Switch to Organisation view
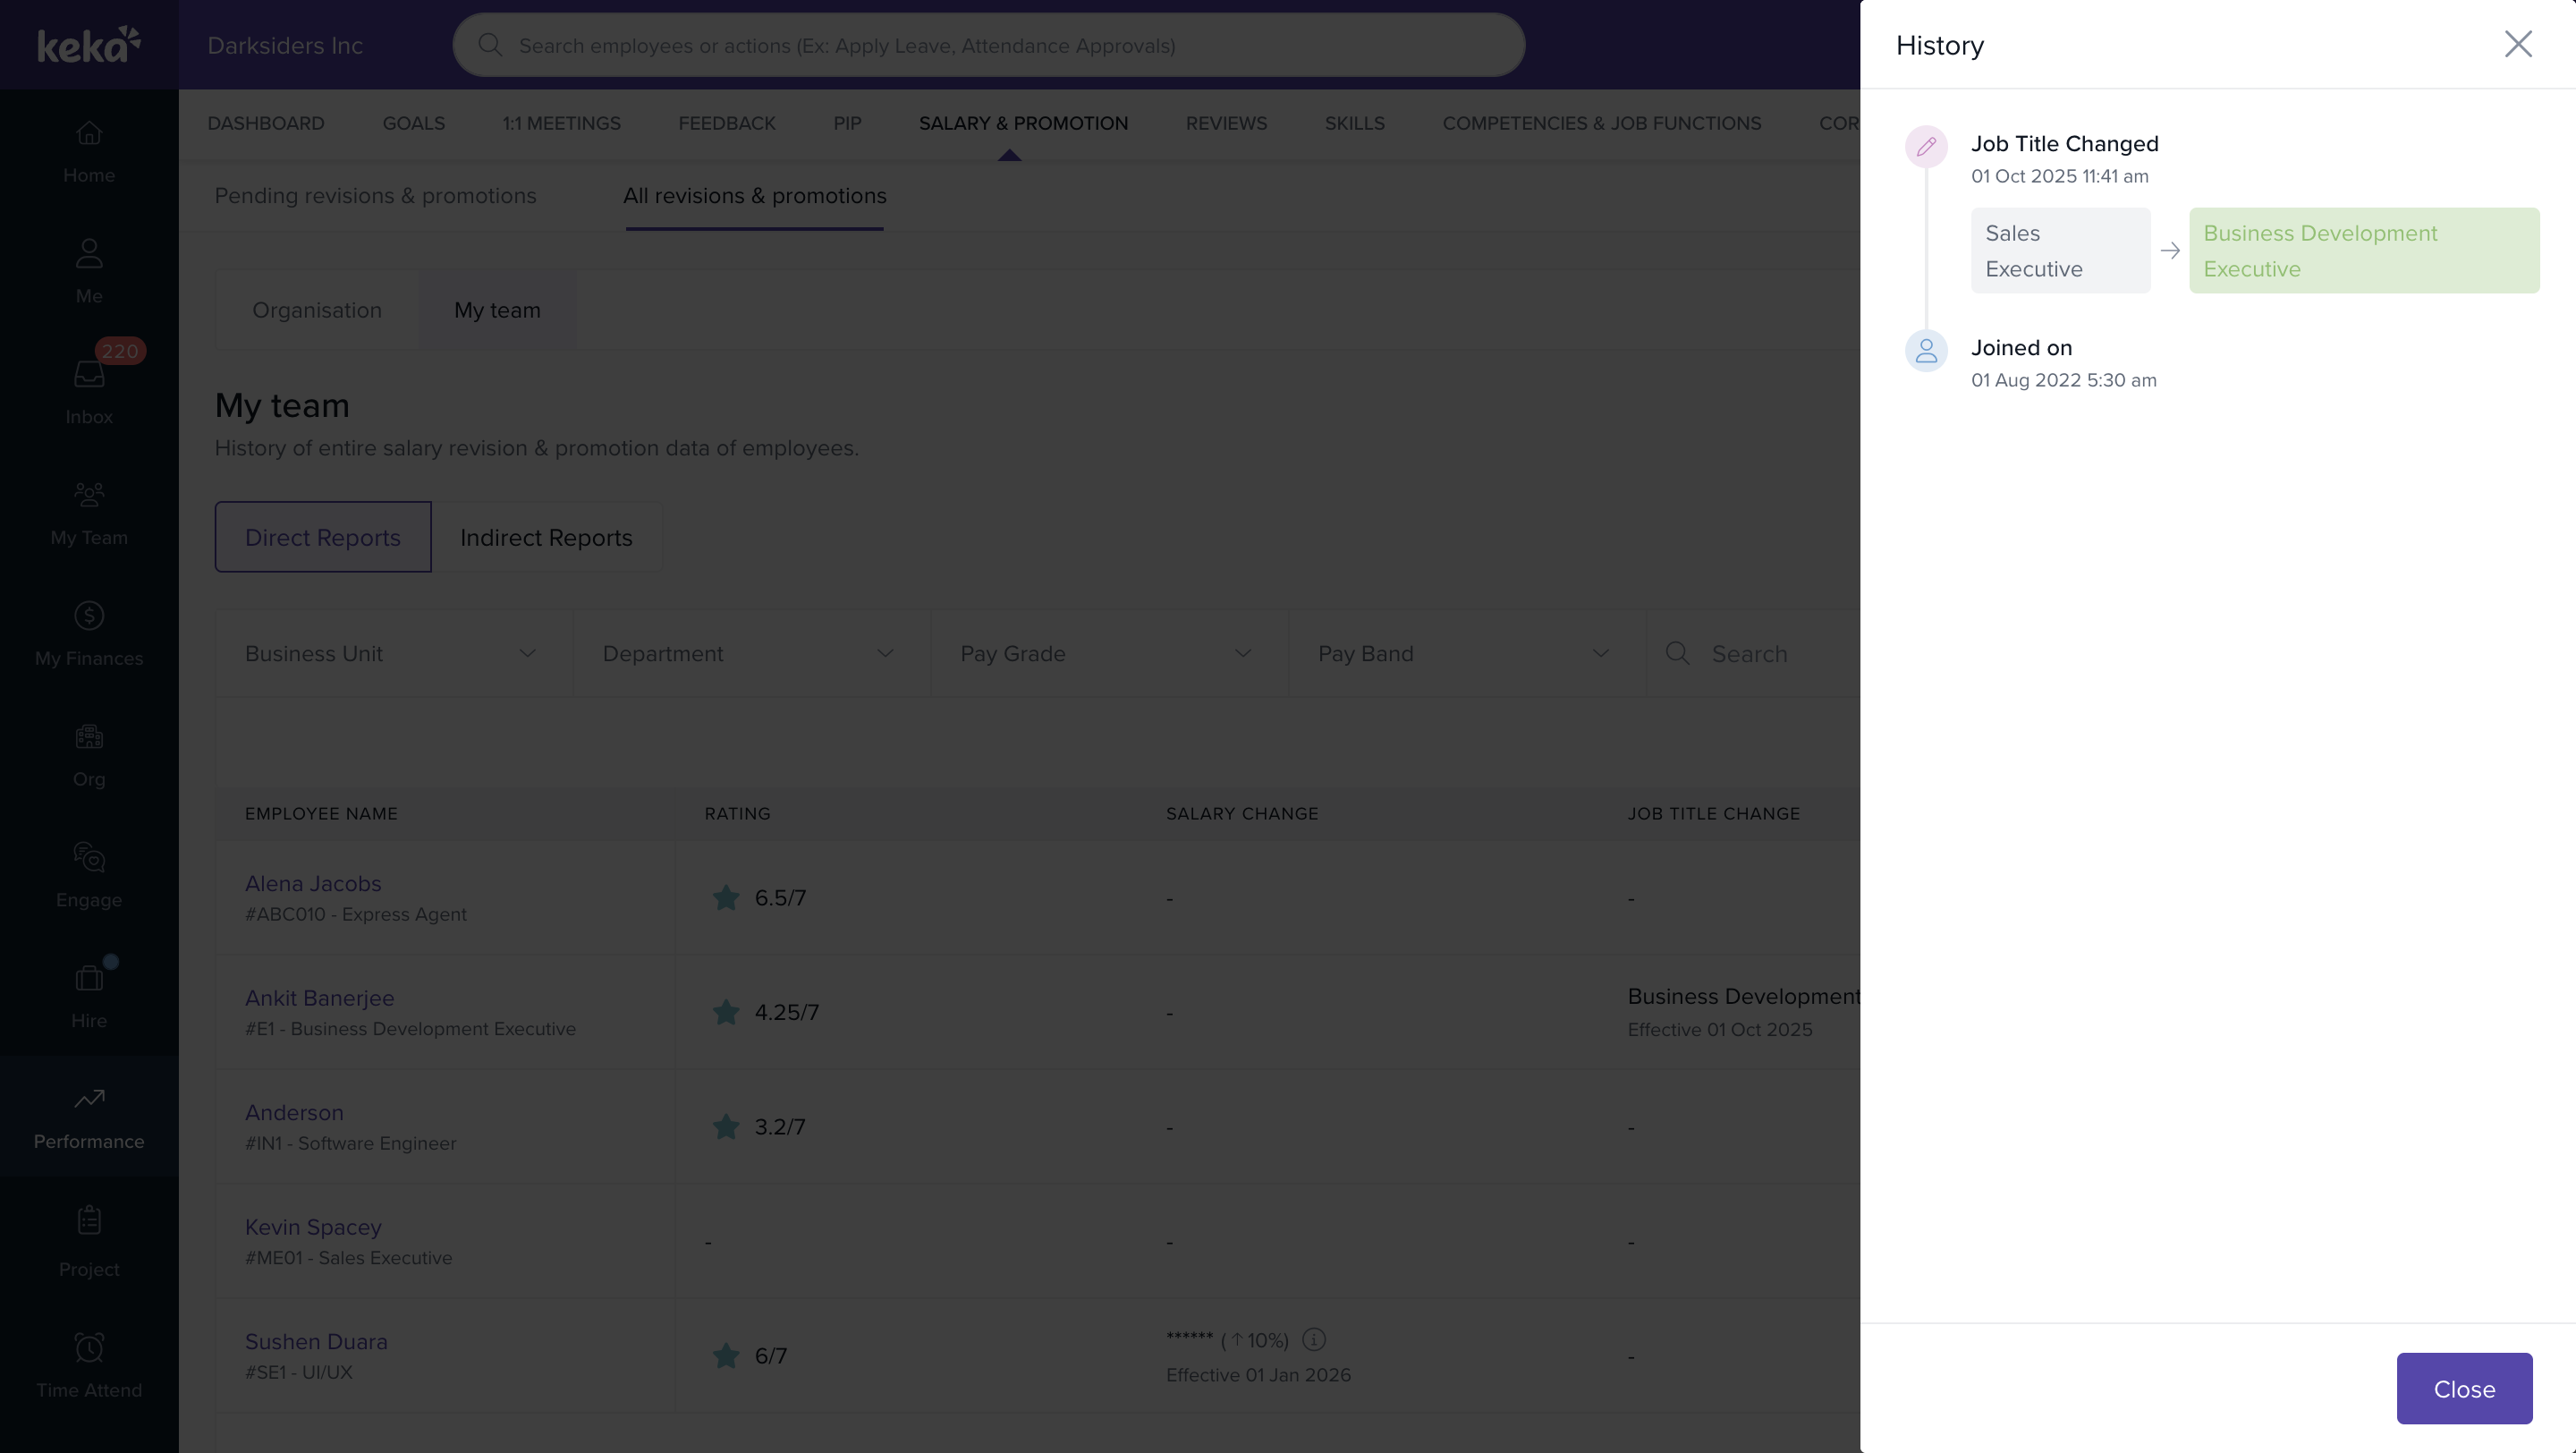This screenshot has width=2576, height=1453. click(317, 310)
